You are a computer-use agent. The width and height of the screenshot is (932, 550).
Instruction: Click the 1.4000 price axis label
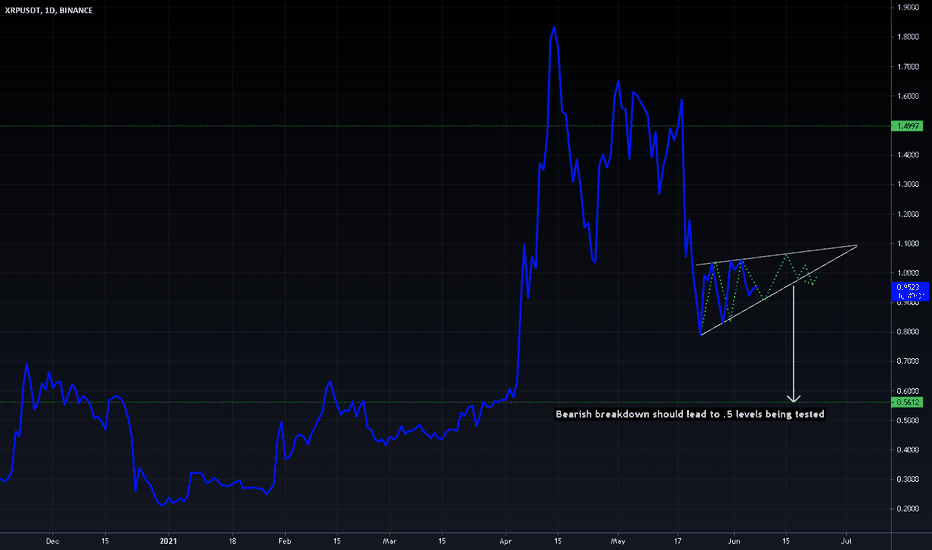(x=908, y=155)
